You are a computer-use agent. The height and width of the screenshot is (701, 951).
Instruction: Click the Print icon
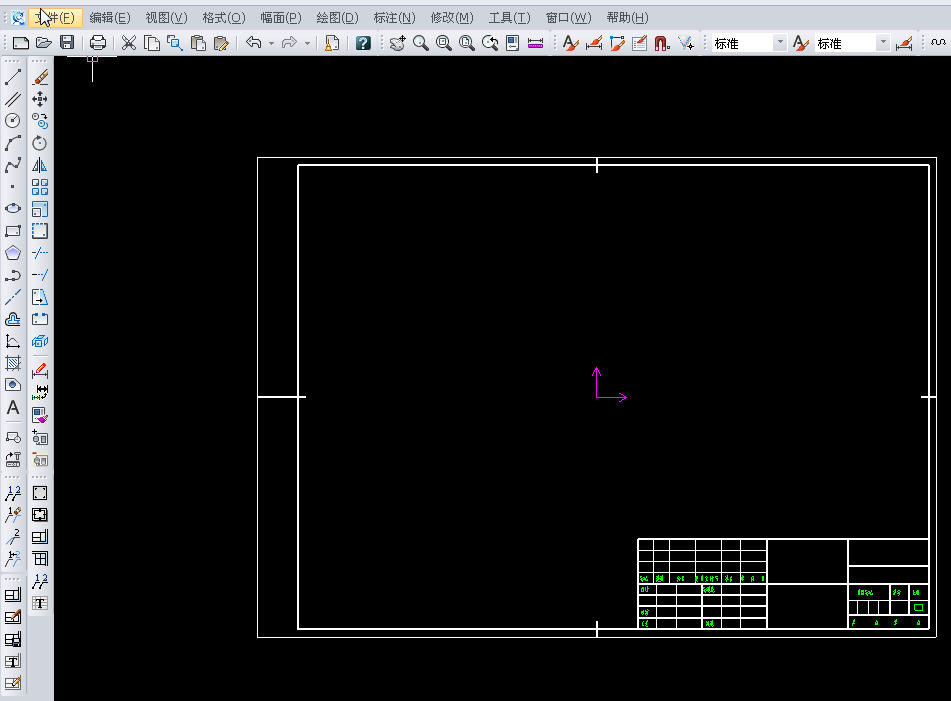click(x=98, y=42)
